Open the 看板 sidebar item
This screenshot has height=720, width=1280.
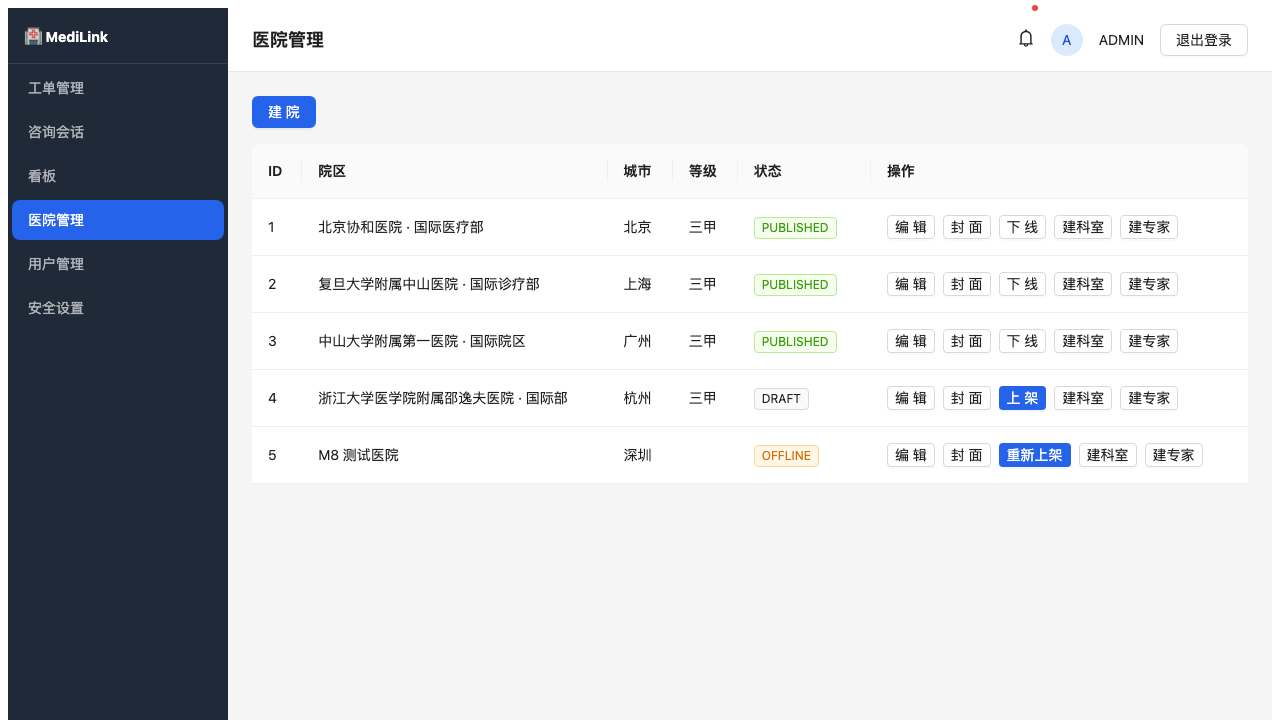(x=118, y=176)
